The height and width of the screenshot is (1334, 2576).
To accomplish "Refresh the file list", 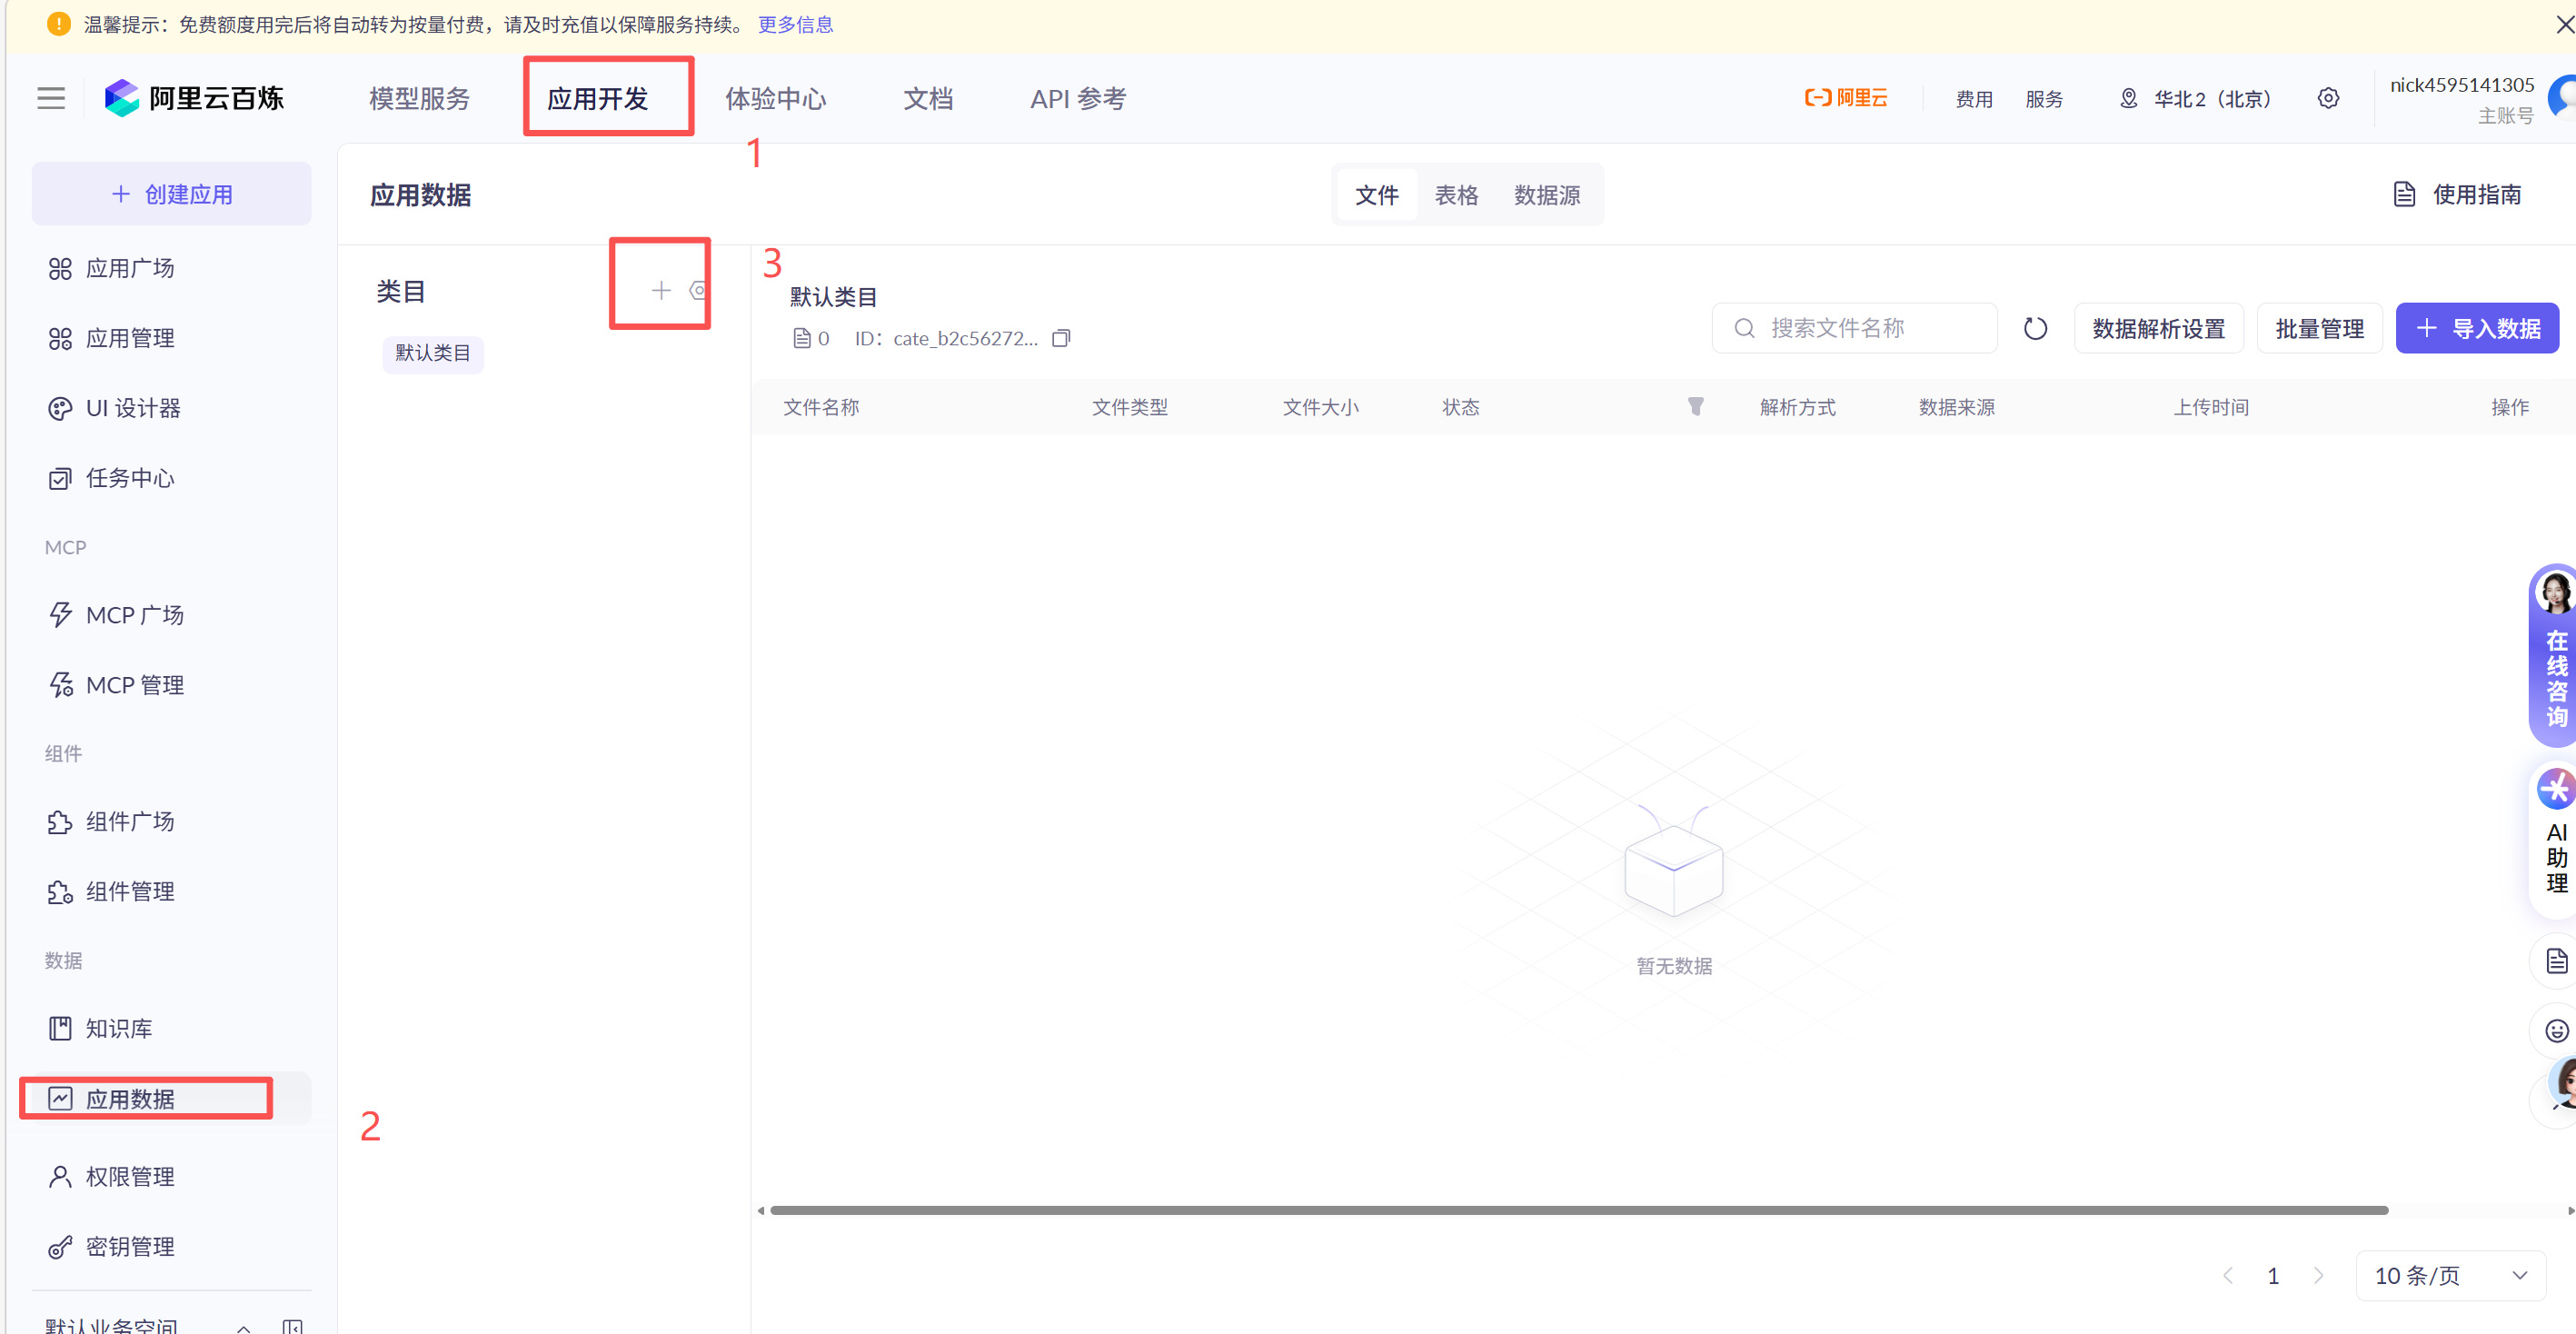I will (x=2035, y=329).
